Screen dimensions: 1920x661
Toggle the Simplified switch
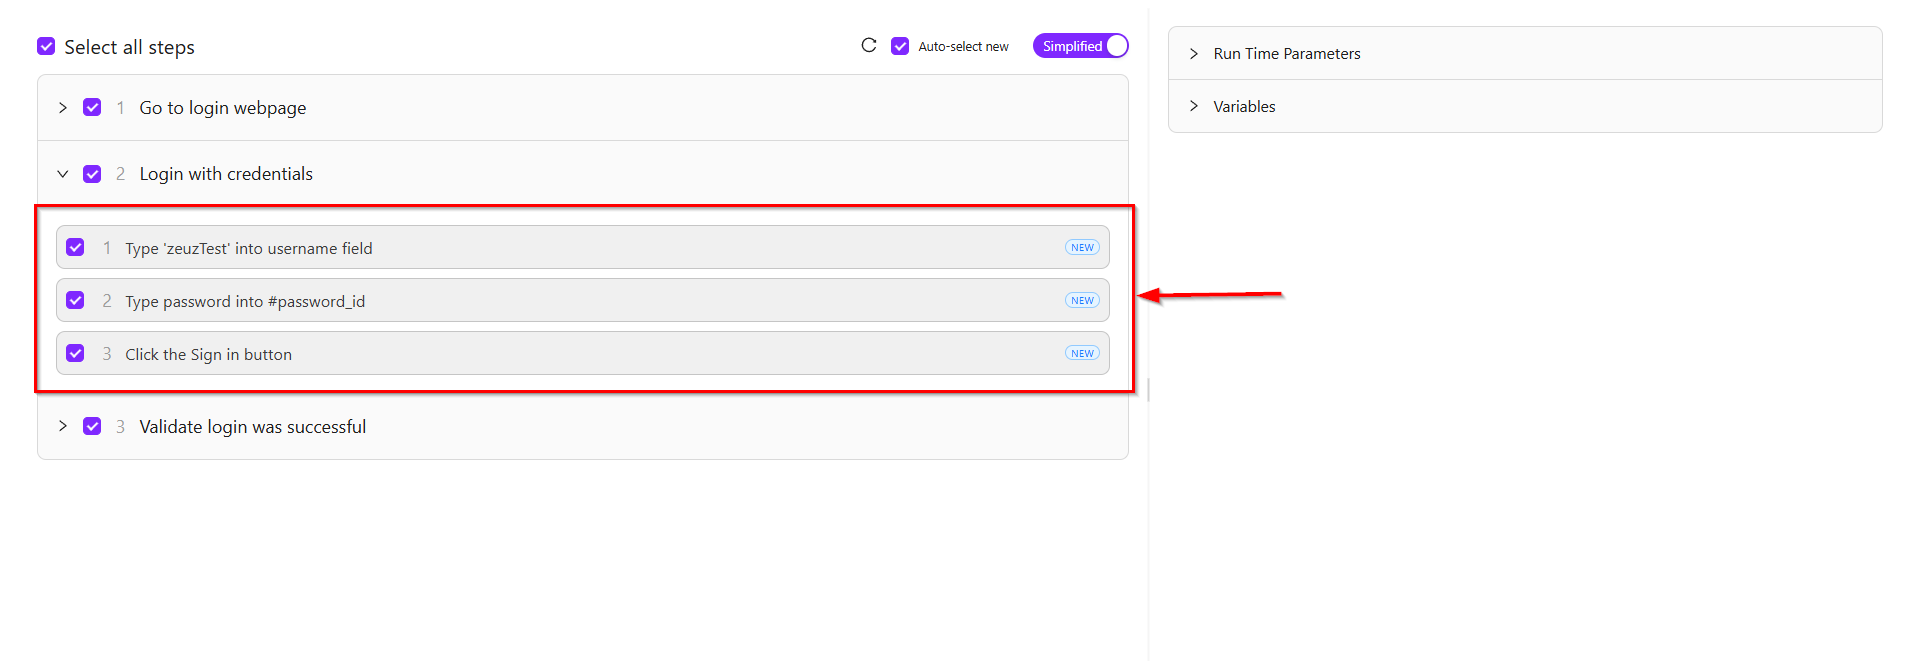pyautogui.click(x=1080, y=46)
